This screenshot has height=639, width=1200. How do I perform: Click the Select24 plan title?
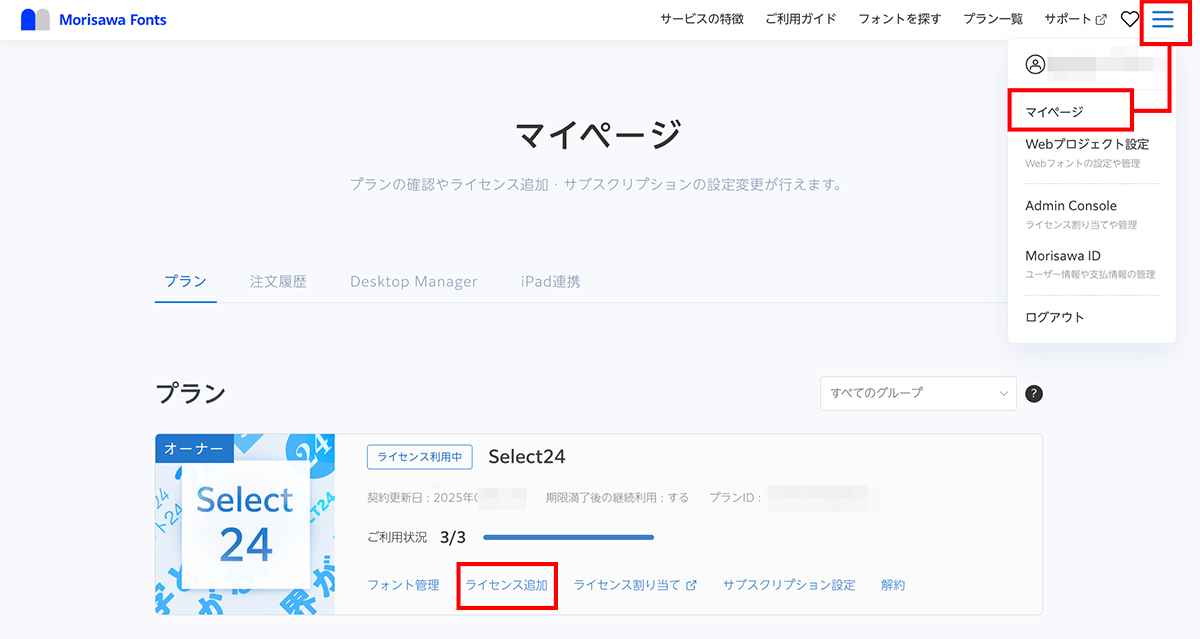coord(527,457)
